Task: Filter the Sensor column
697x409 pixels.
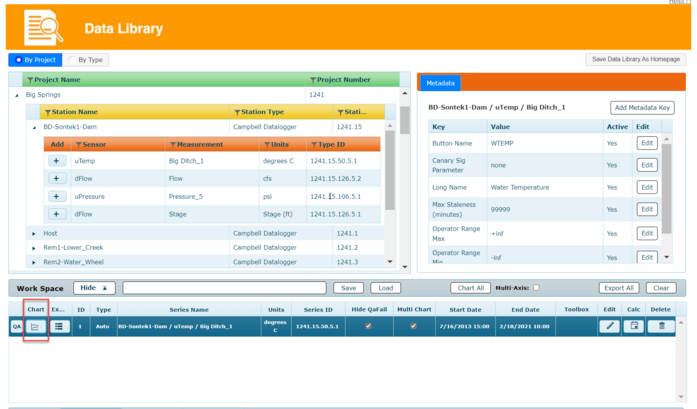Action: [x=79, y=145]
